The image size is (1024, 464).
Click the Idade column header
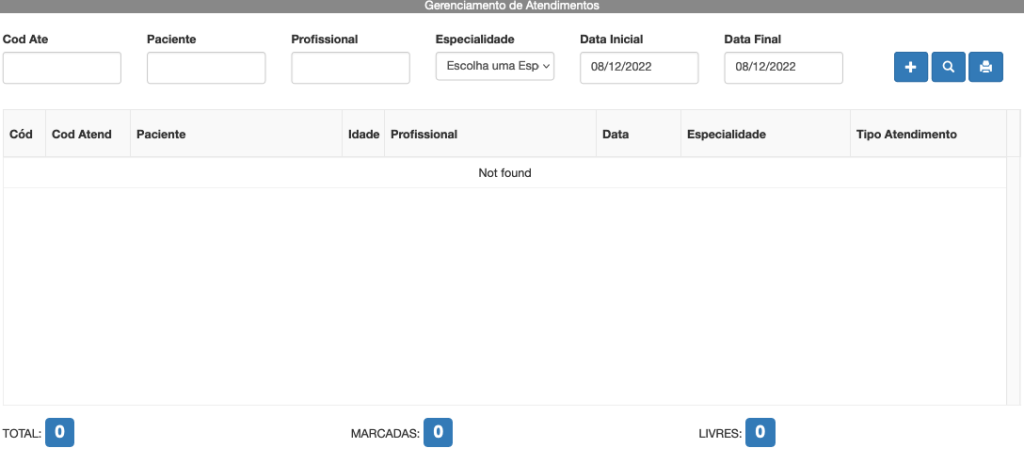tap(362, 134)
